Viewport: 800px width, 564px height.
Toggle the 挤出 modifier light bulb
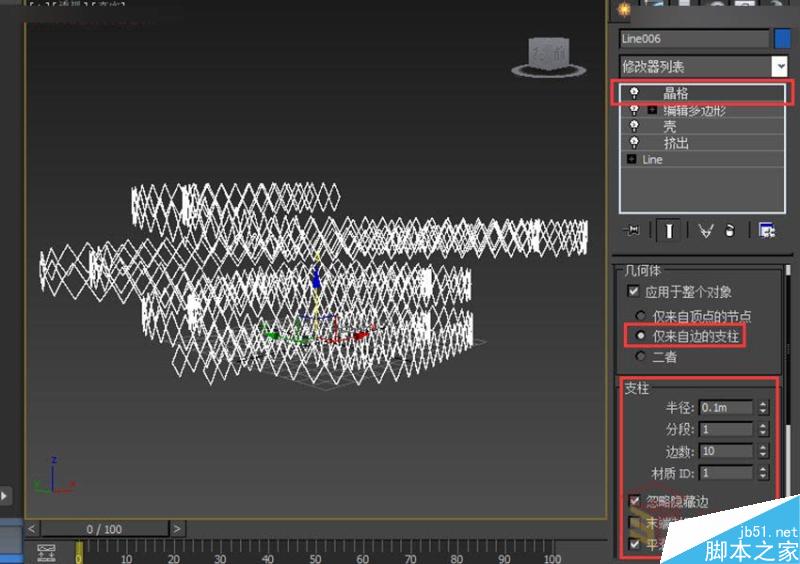pos(634,142)
